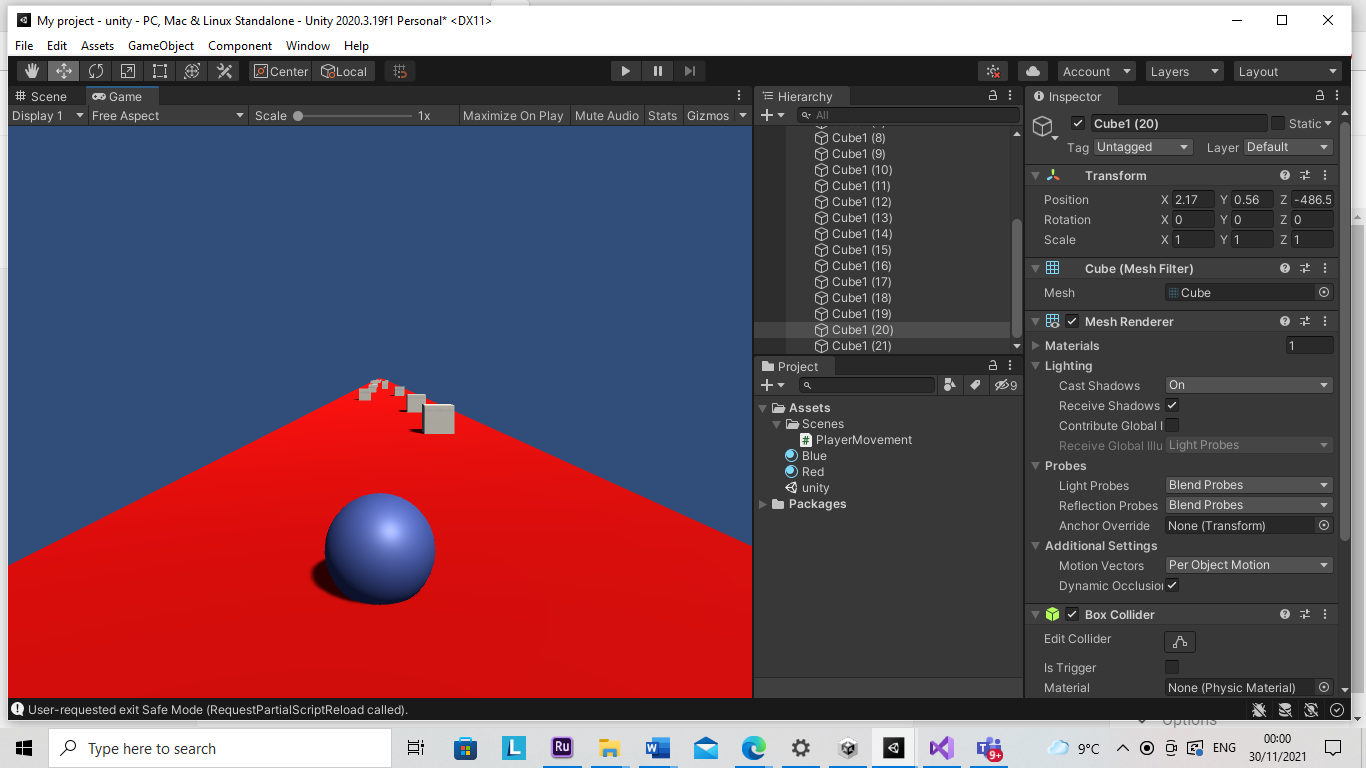
Task: Search by label in Project panel
Action: [975, 385]
